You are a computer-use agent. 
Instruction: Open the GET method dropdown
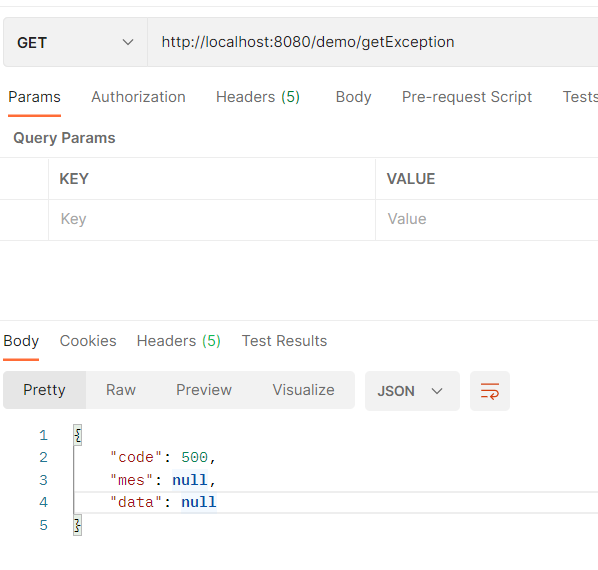[76, 42]
